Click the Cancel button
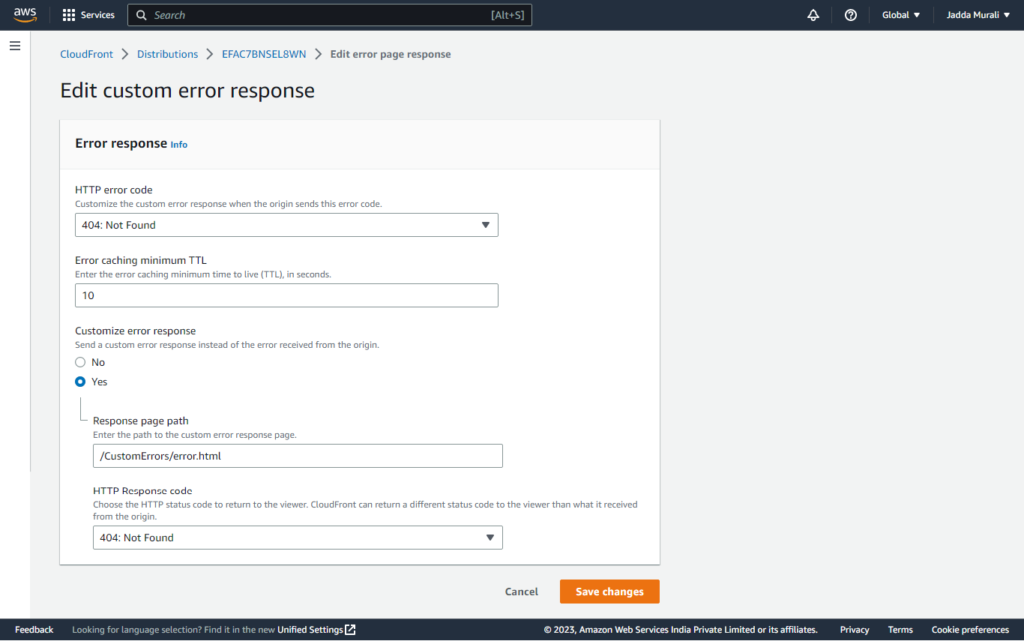 [521, 591]
